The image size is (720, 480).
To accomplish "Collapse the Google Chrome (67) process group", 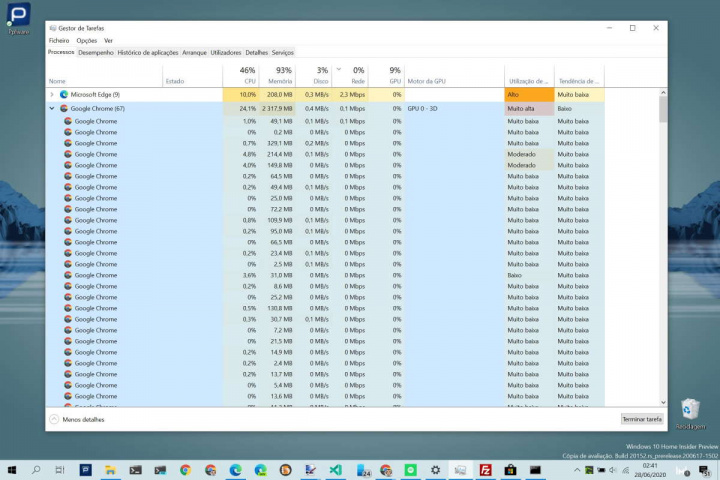I will 52,108.
